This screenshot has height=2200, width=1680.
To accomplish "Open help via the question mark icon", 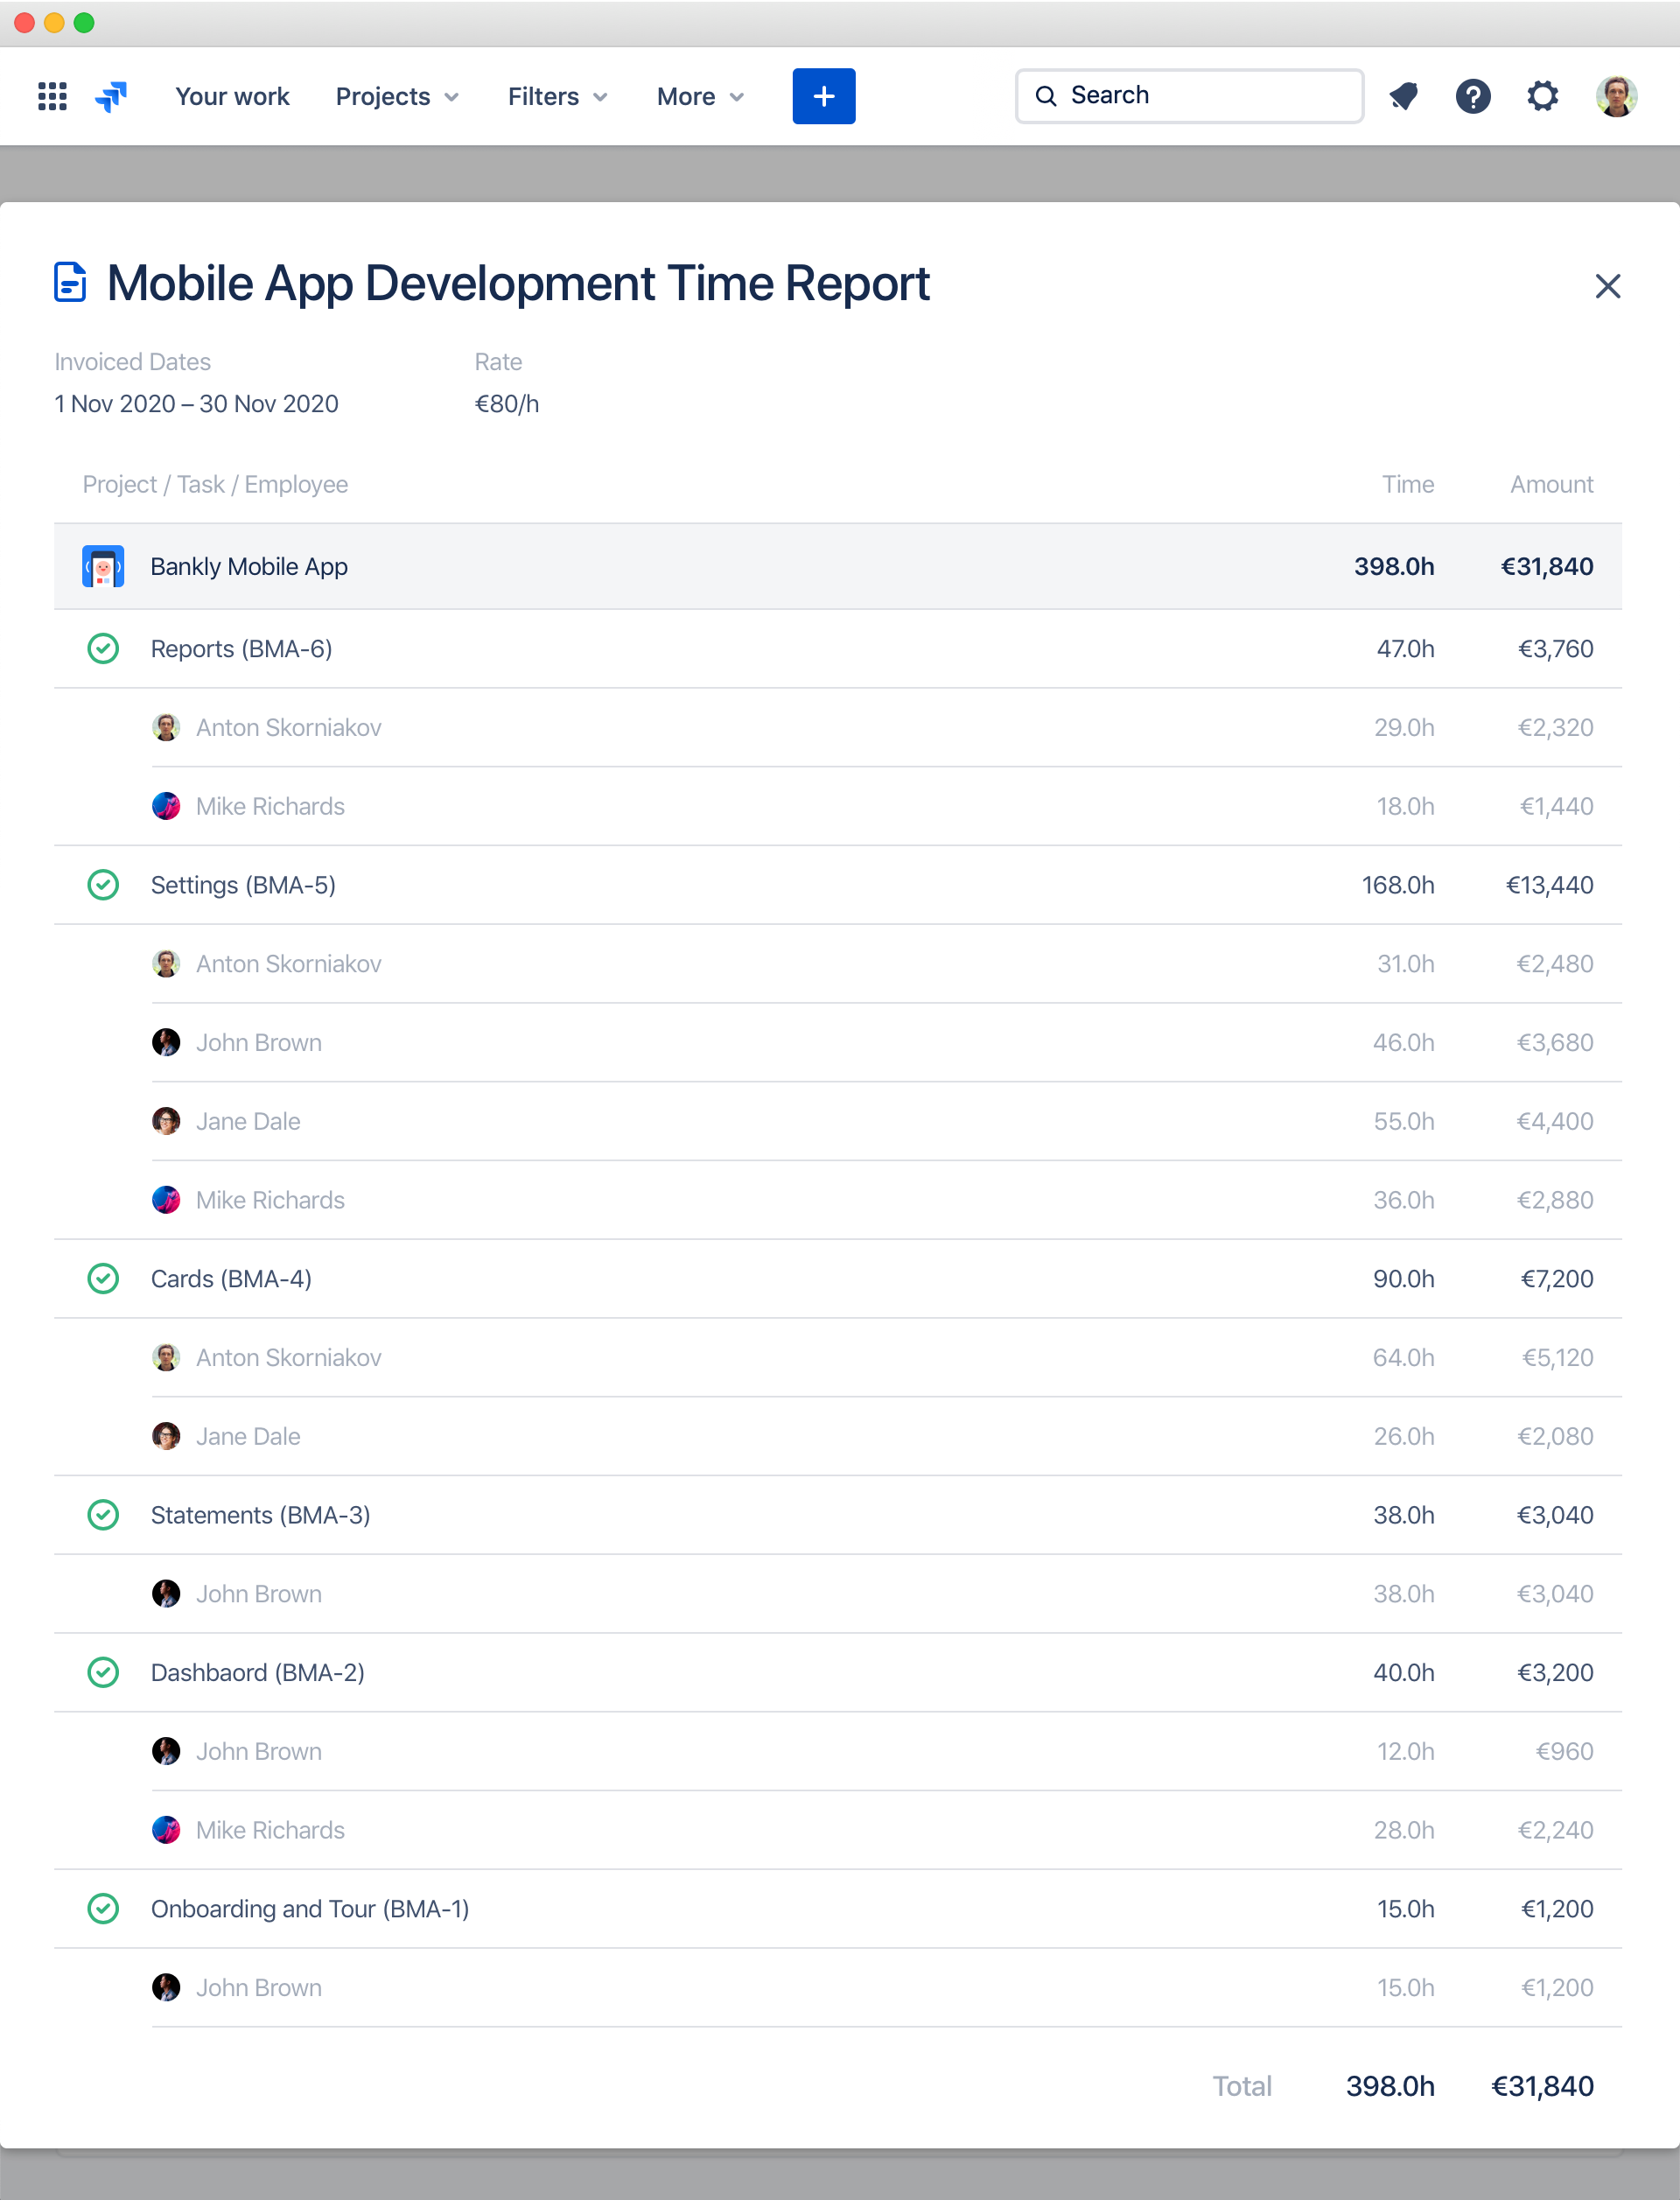I will coord(1473,96).
